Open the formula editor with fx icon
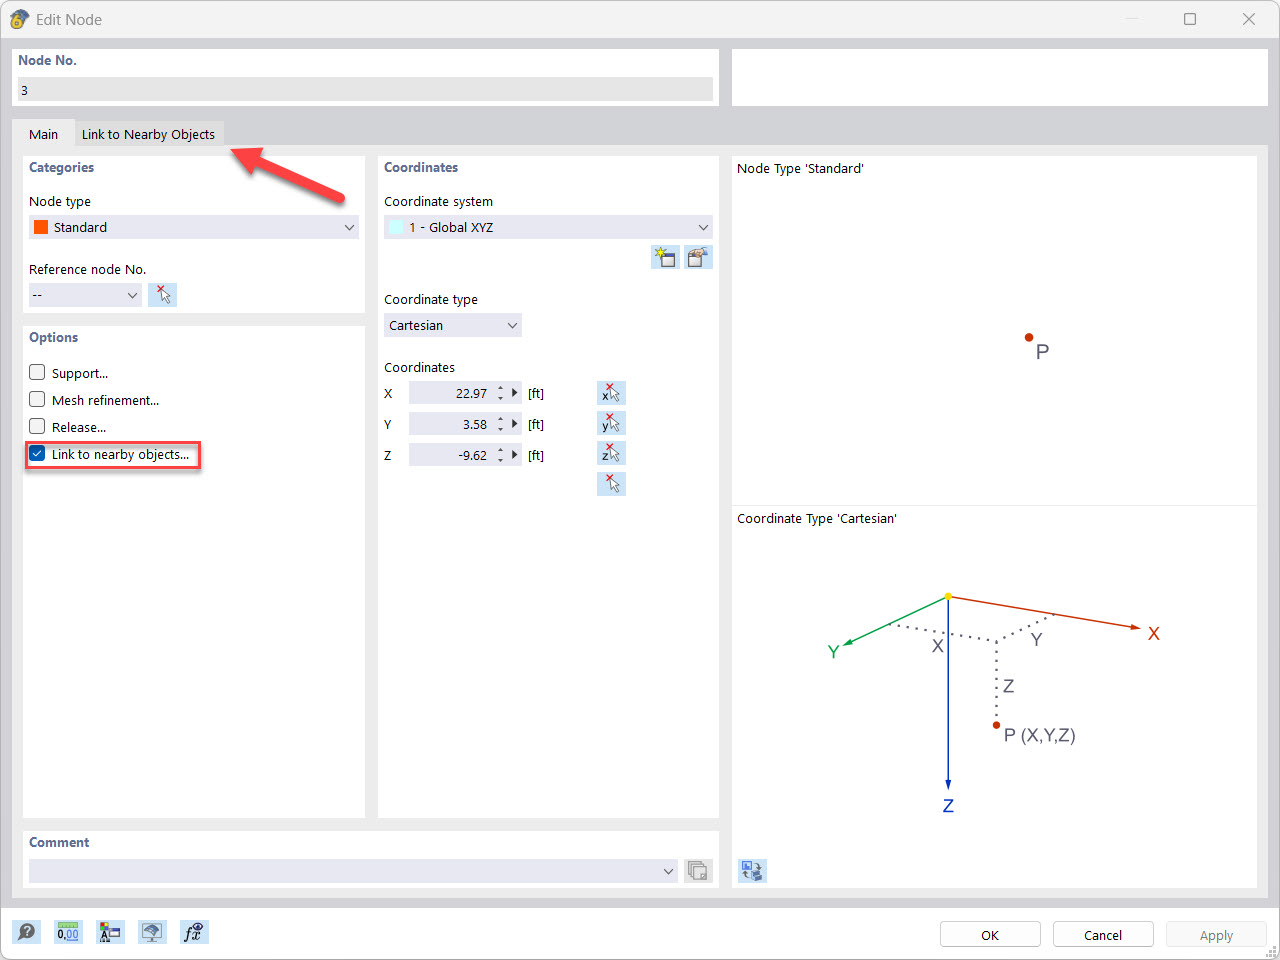The width and height of the screenshot is (1280, 960). click(x=194, y=931)
